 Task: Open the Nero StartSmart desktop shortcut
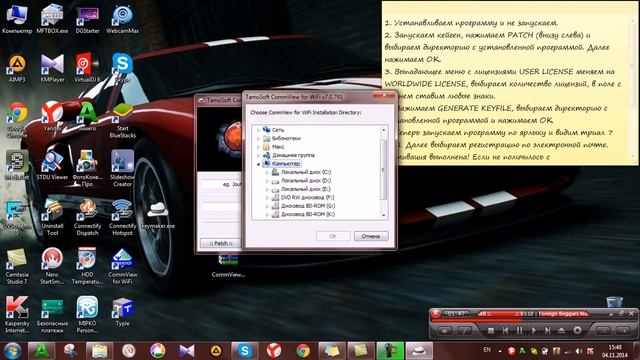tap(52, 266)
